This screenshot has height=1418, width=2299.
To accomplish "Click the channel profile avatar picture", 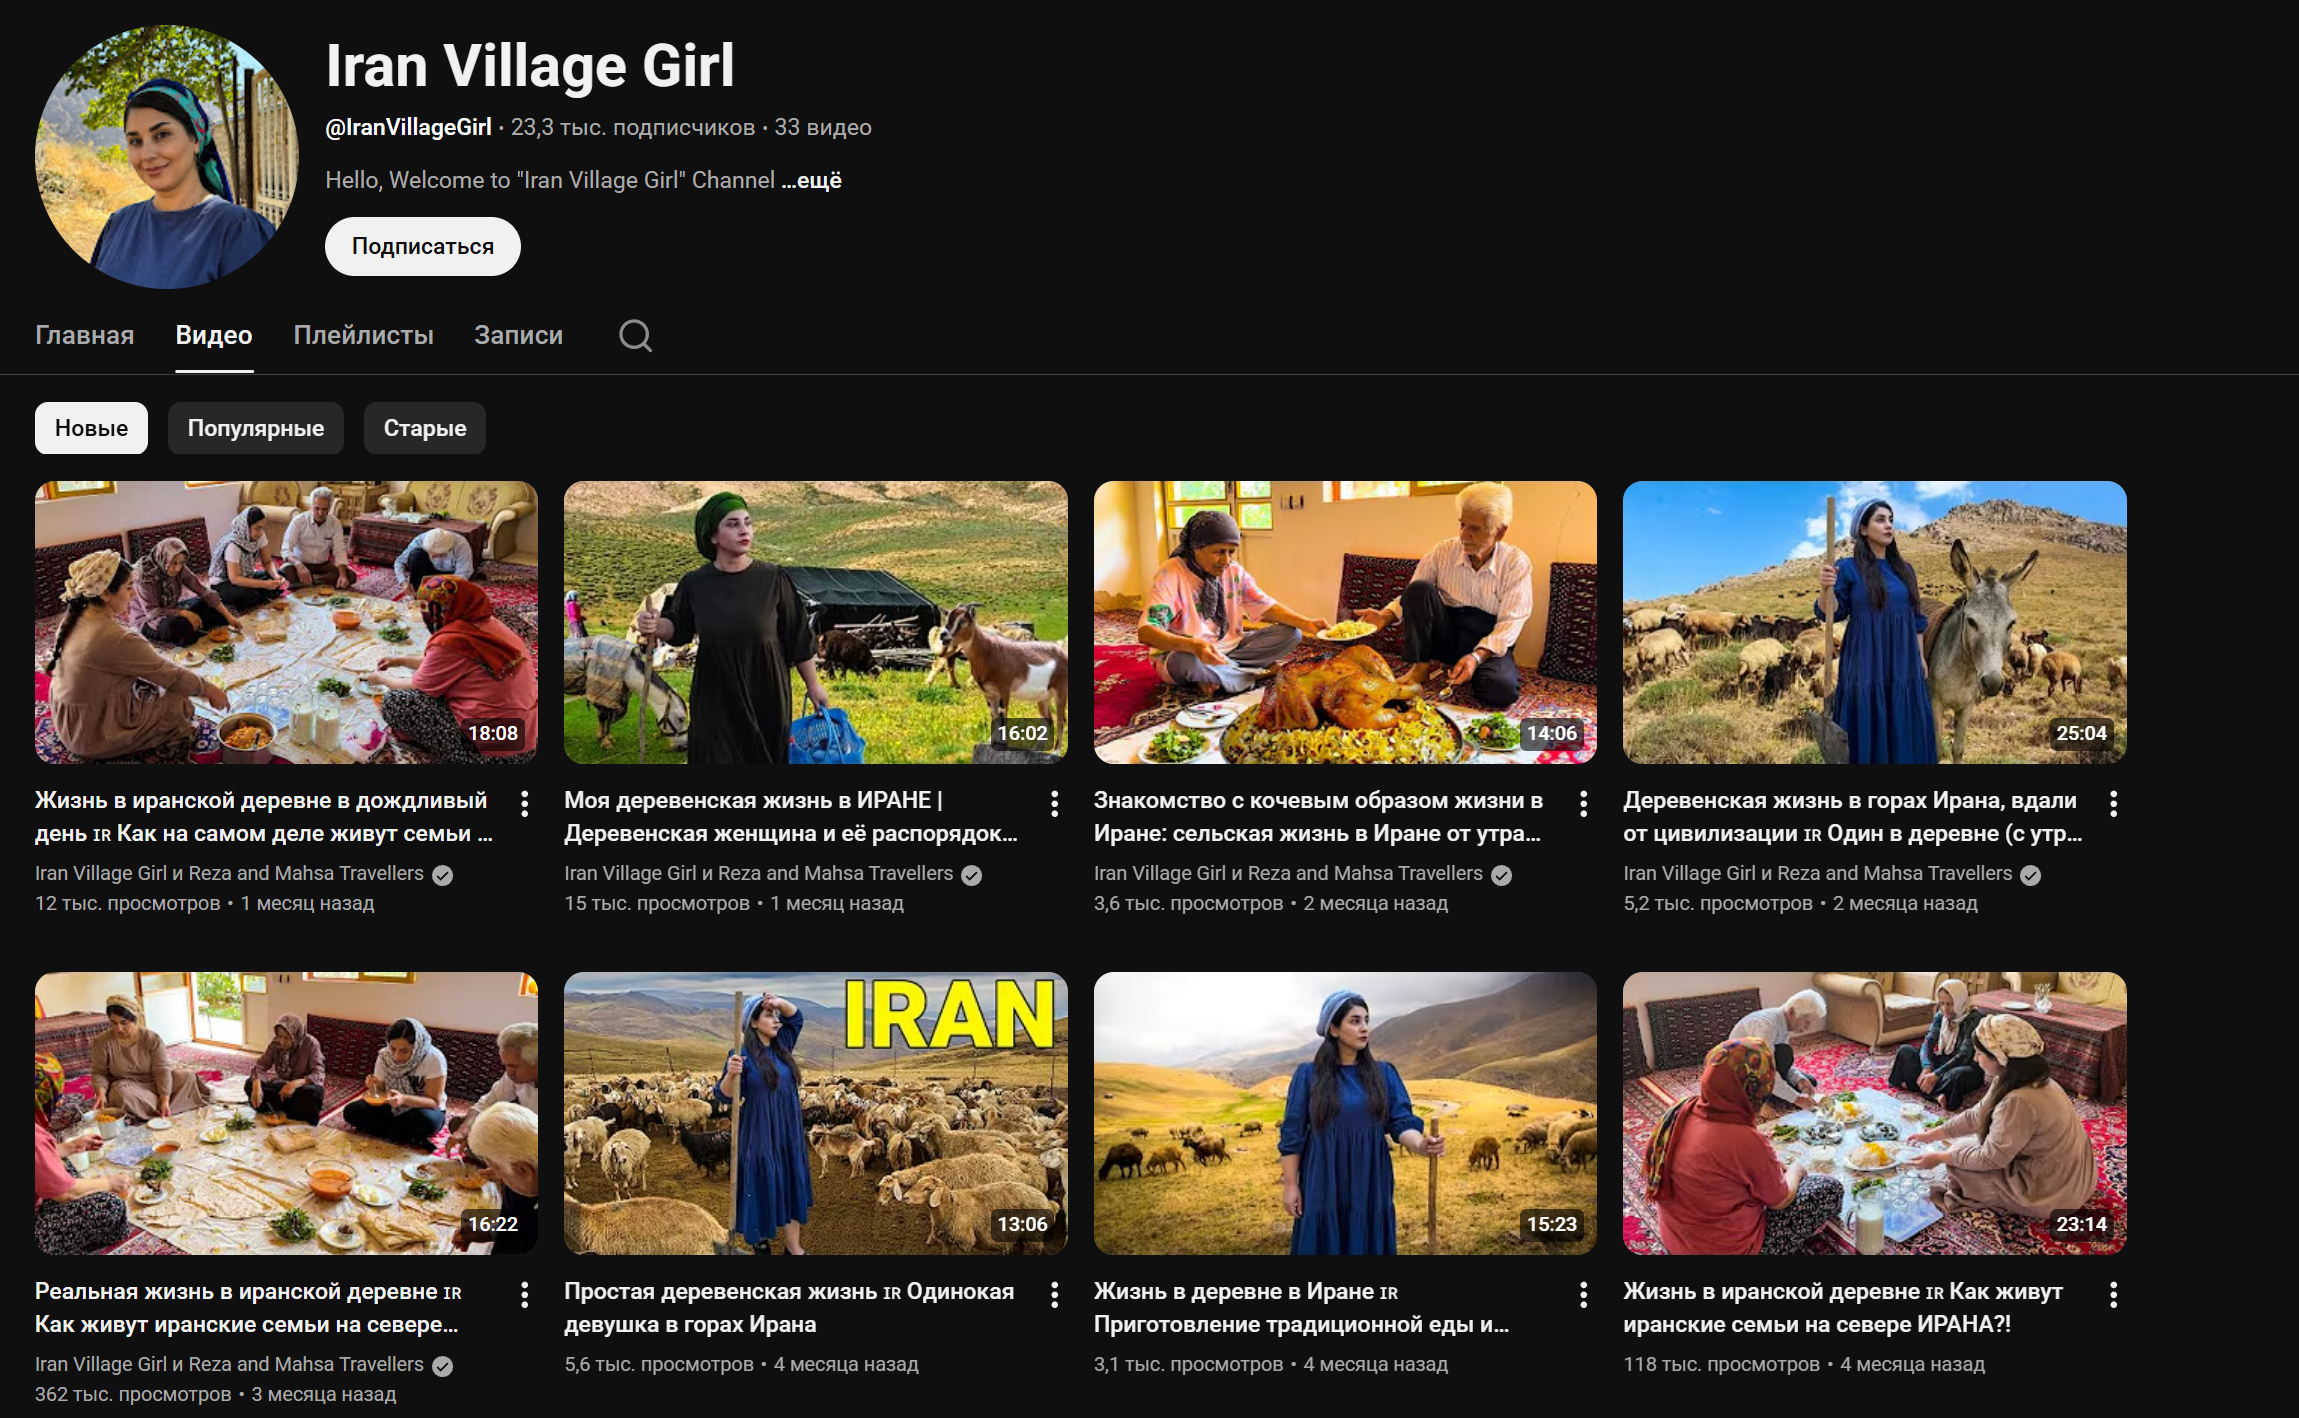I will [166, 157].
